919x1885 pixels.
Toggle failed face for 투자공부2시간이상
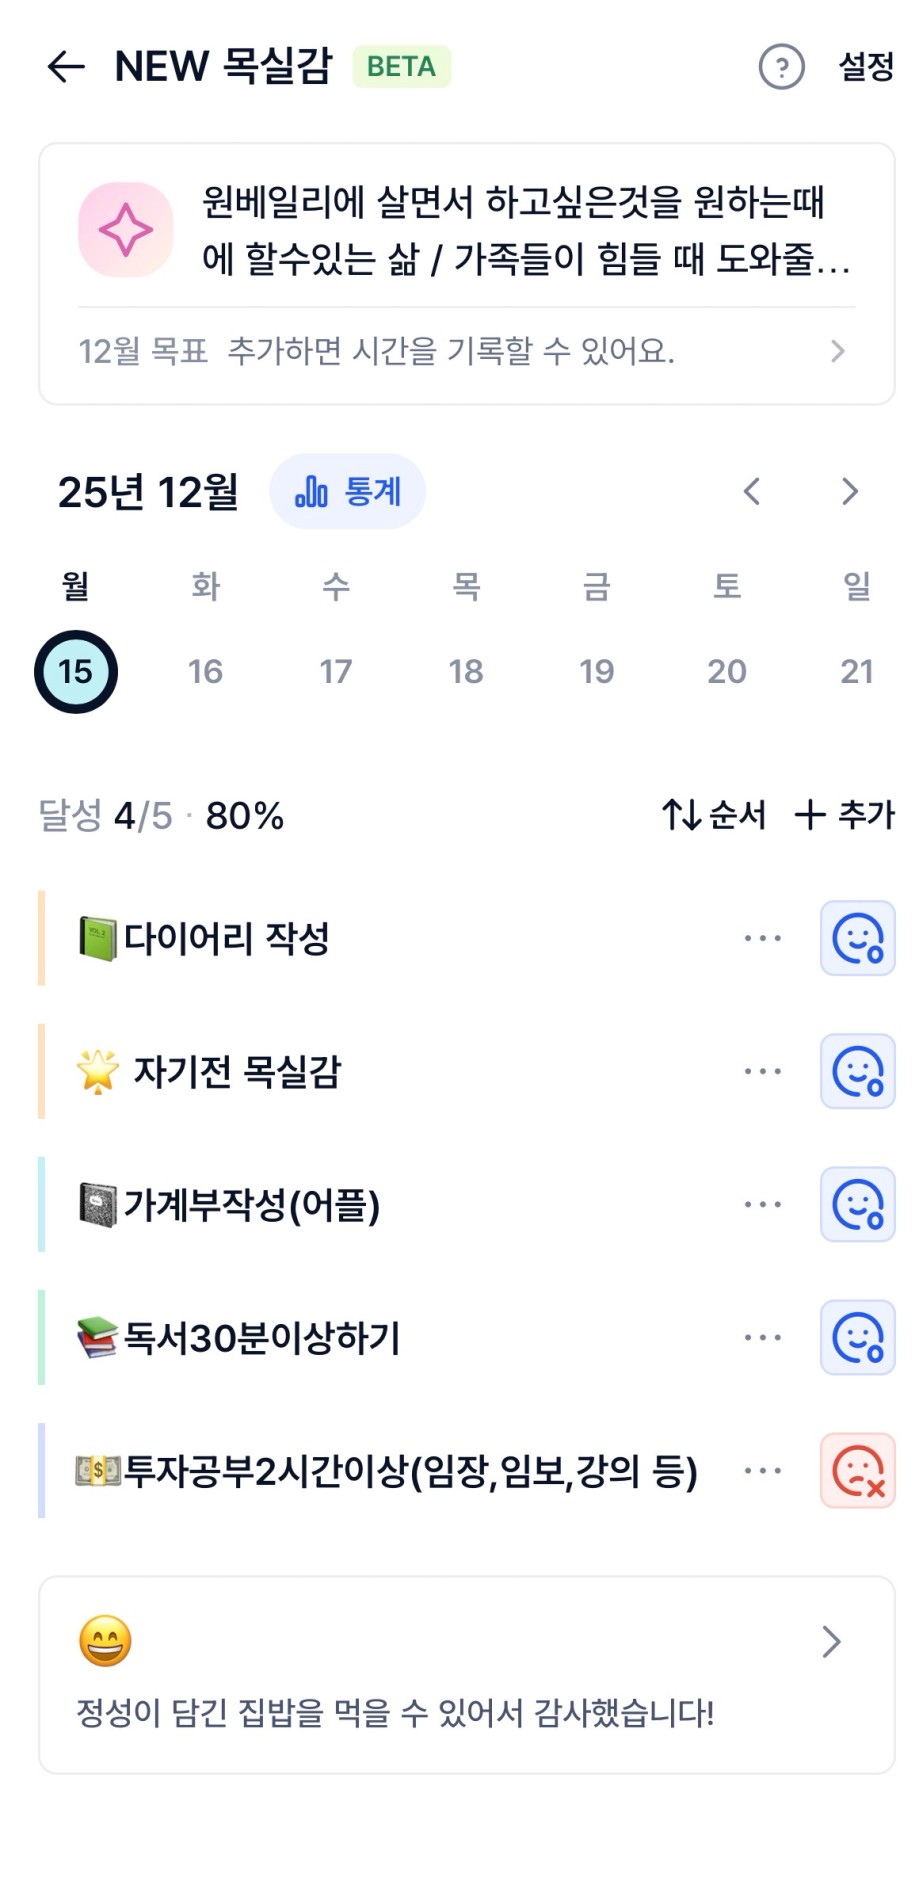coord(857,1471)
